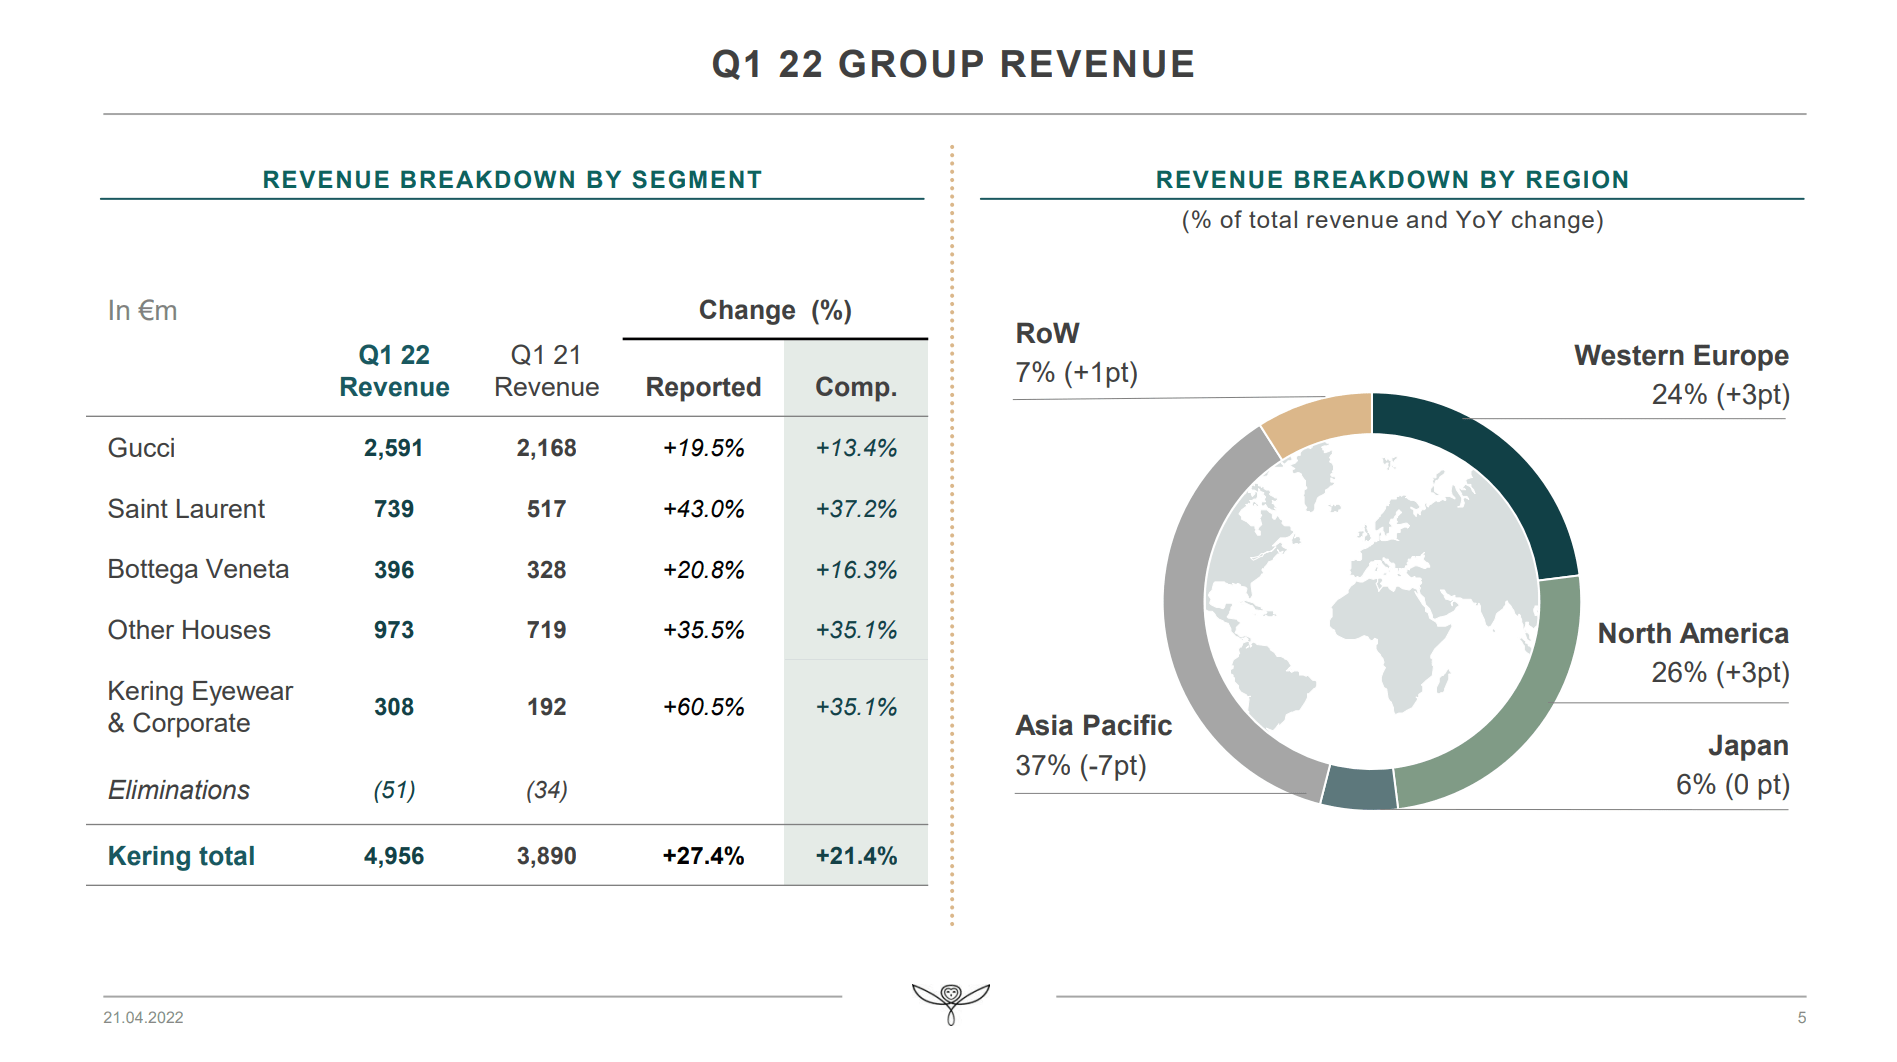Click Bottega Veneta comparable change '+16.3%'

856,570
